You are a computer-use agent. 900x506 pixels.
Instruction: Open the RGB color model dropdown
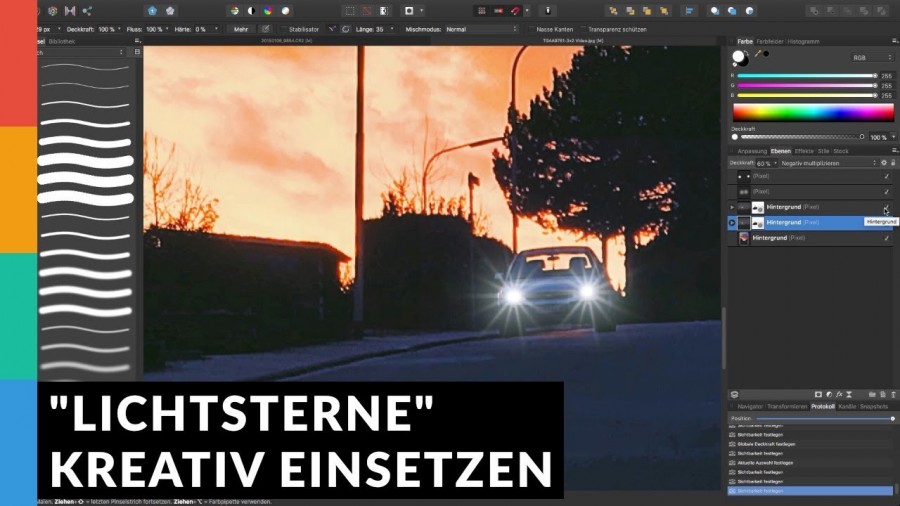872,58
